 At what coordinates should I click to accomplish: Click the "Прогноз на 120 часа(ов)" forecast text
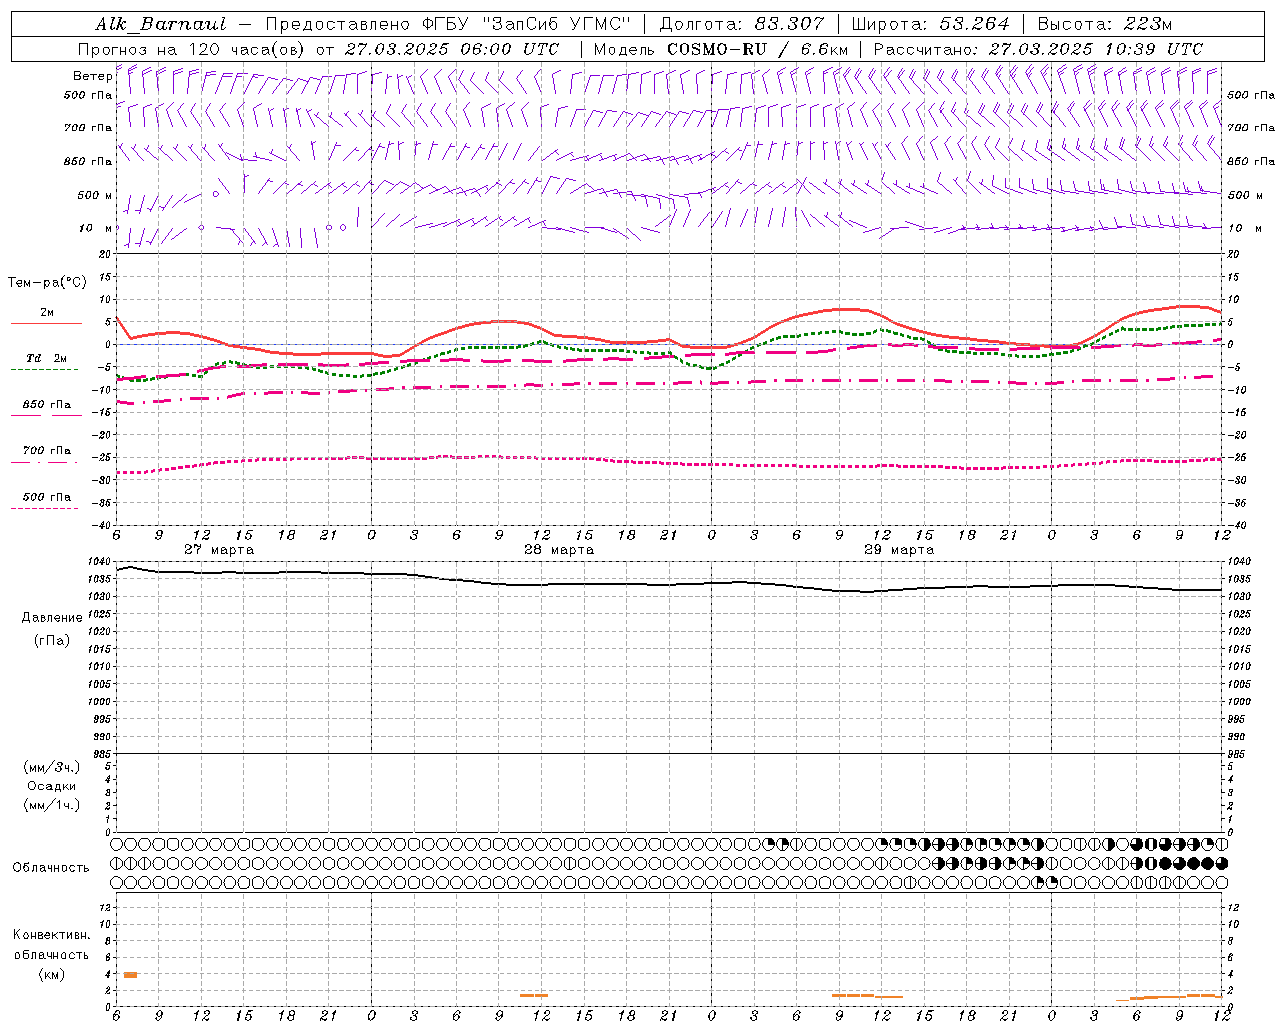click(x=191, y=49)
